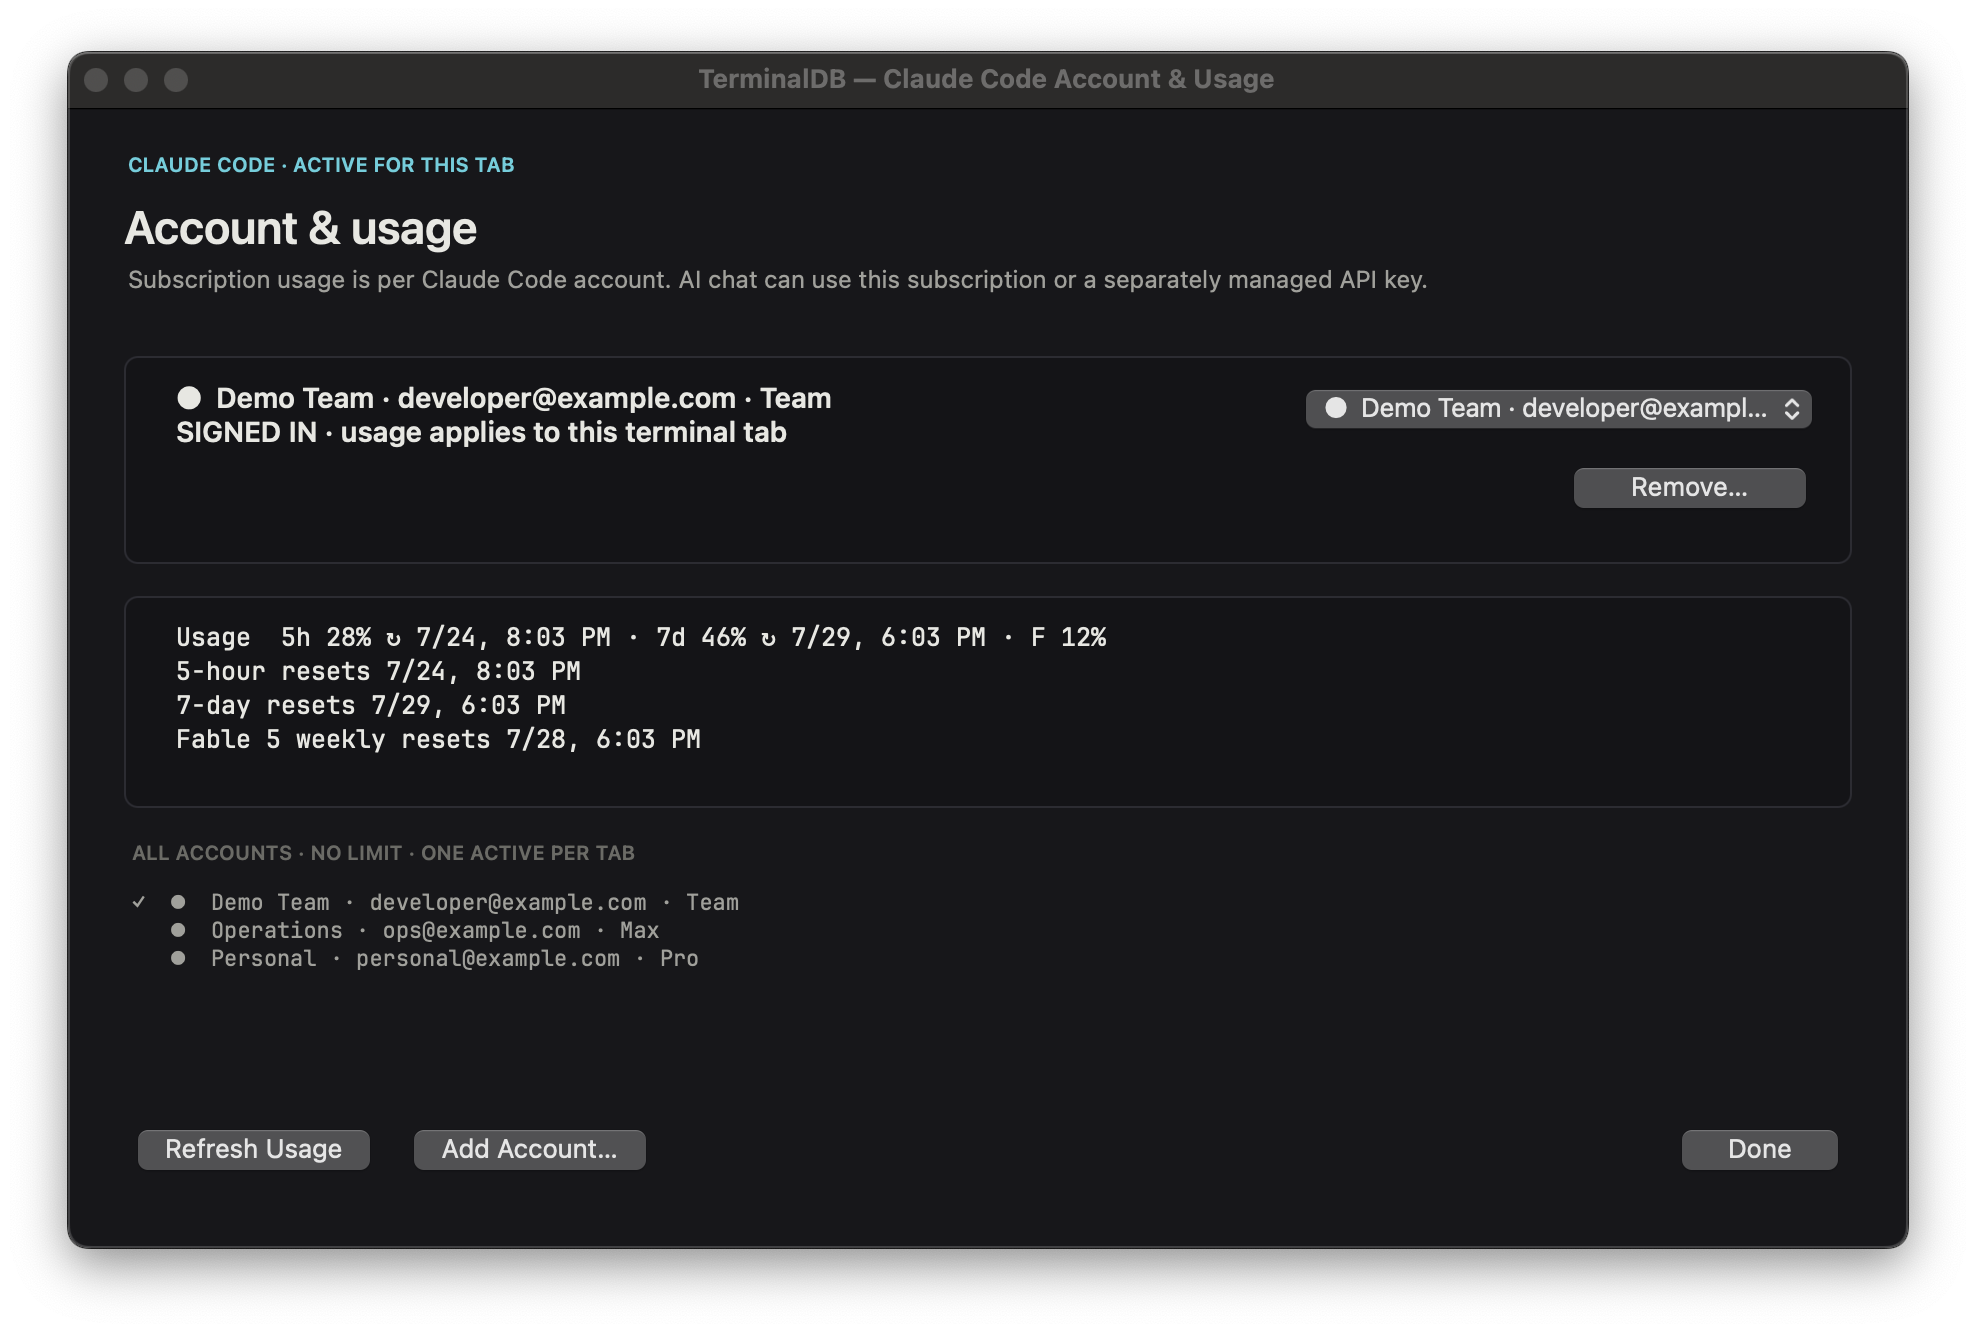Click the subscription usage description text

click(777, 280)
